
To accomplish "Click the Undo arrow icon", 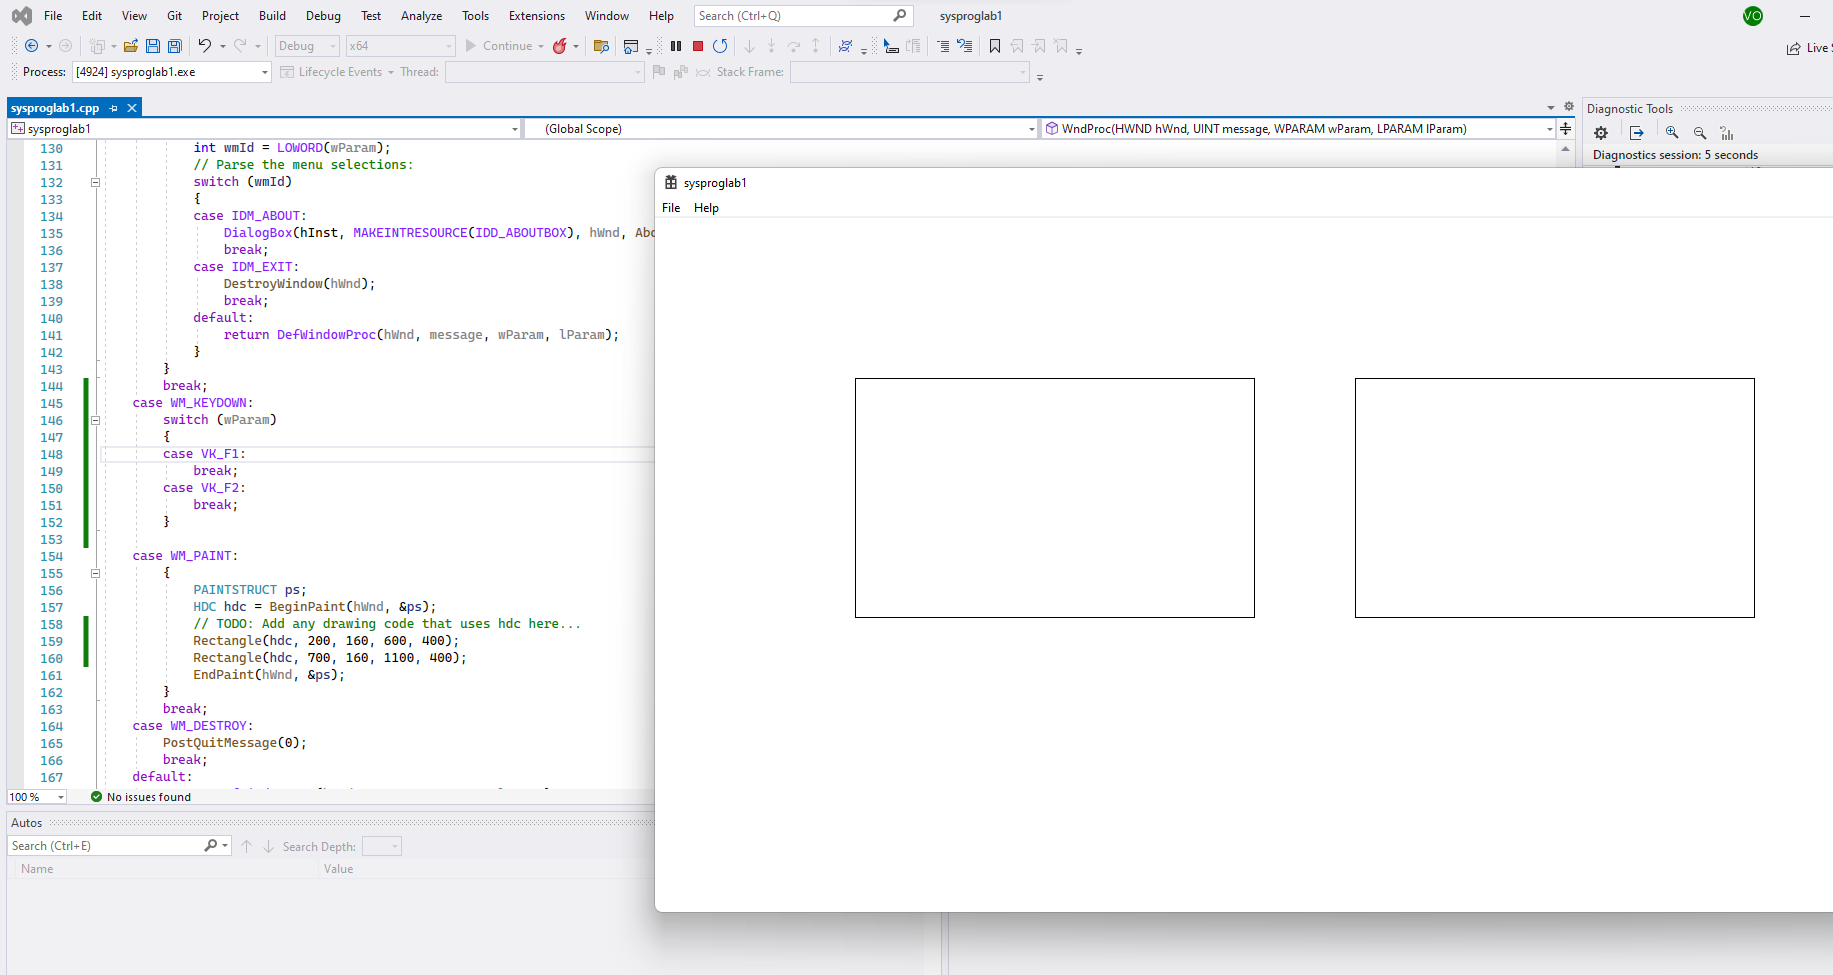I will pos(205,46).
